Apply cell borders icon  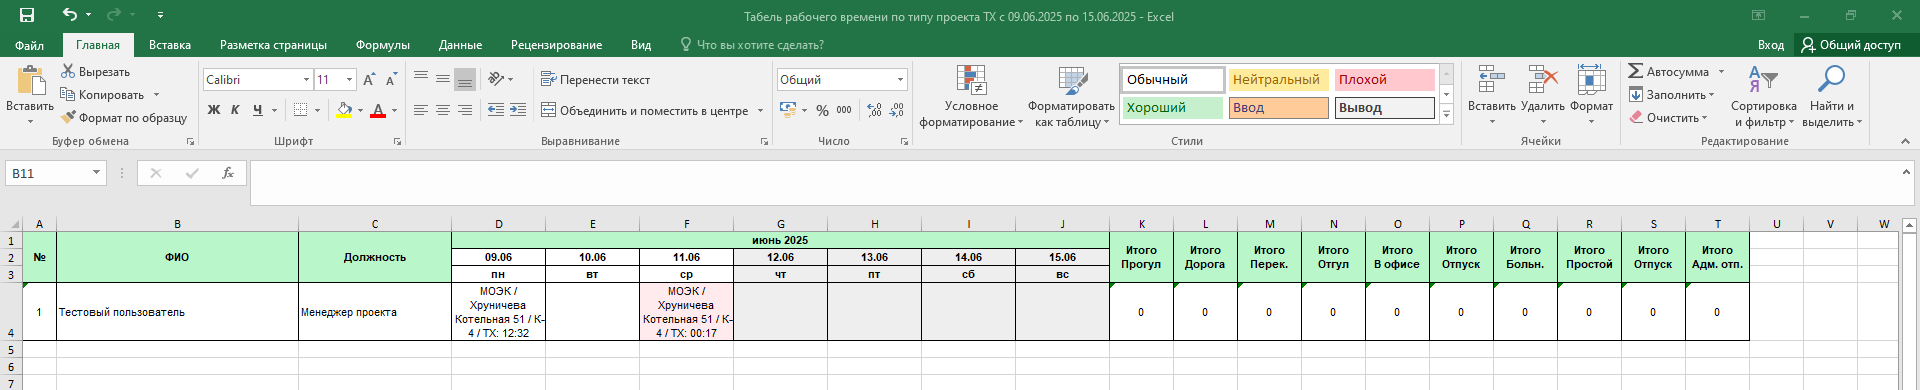point(300,110)
